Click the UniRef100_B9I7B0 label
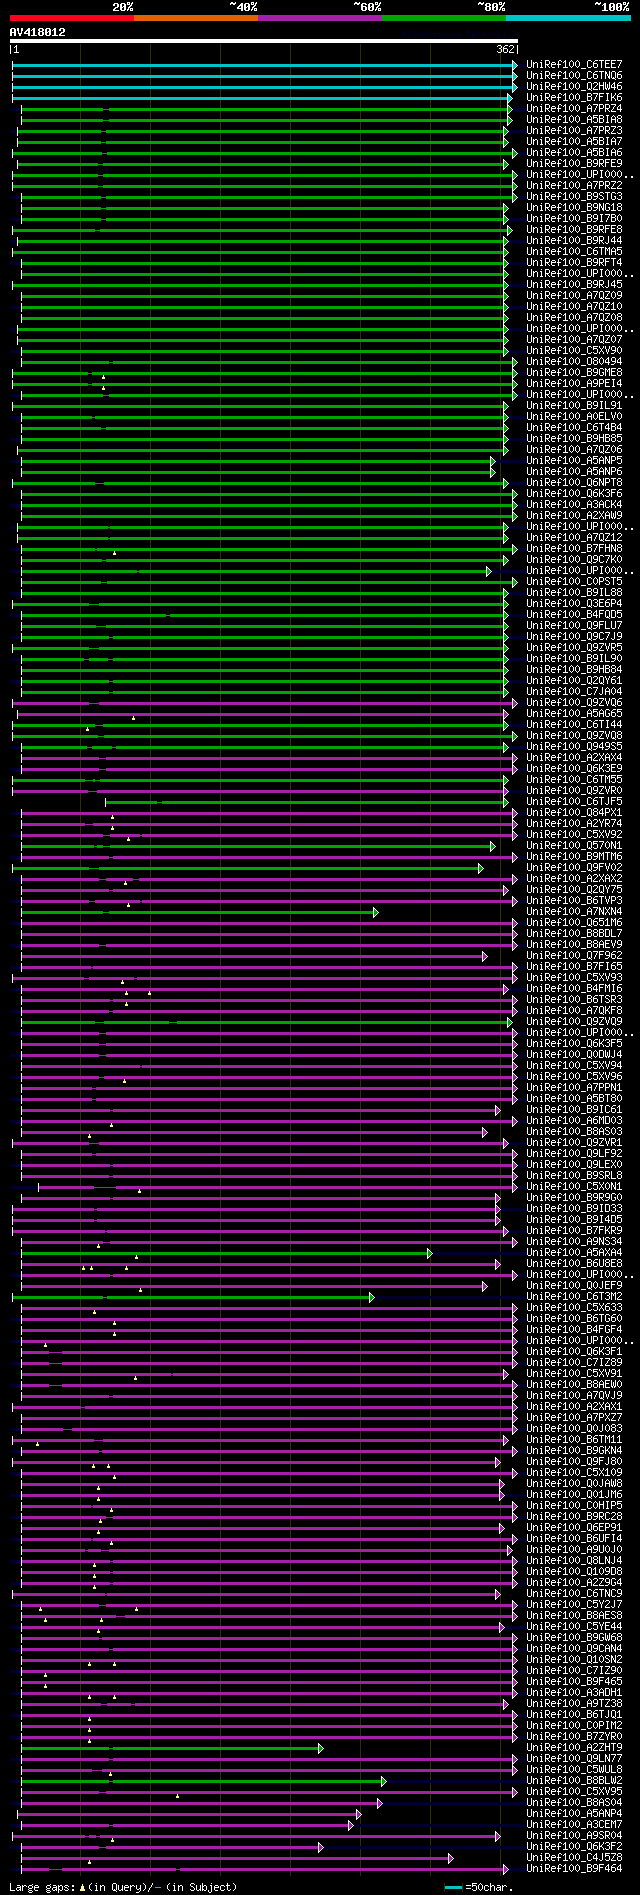640x1895 pixels. click(574, 219)
